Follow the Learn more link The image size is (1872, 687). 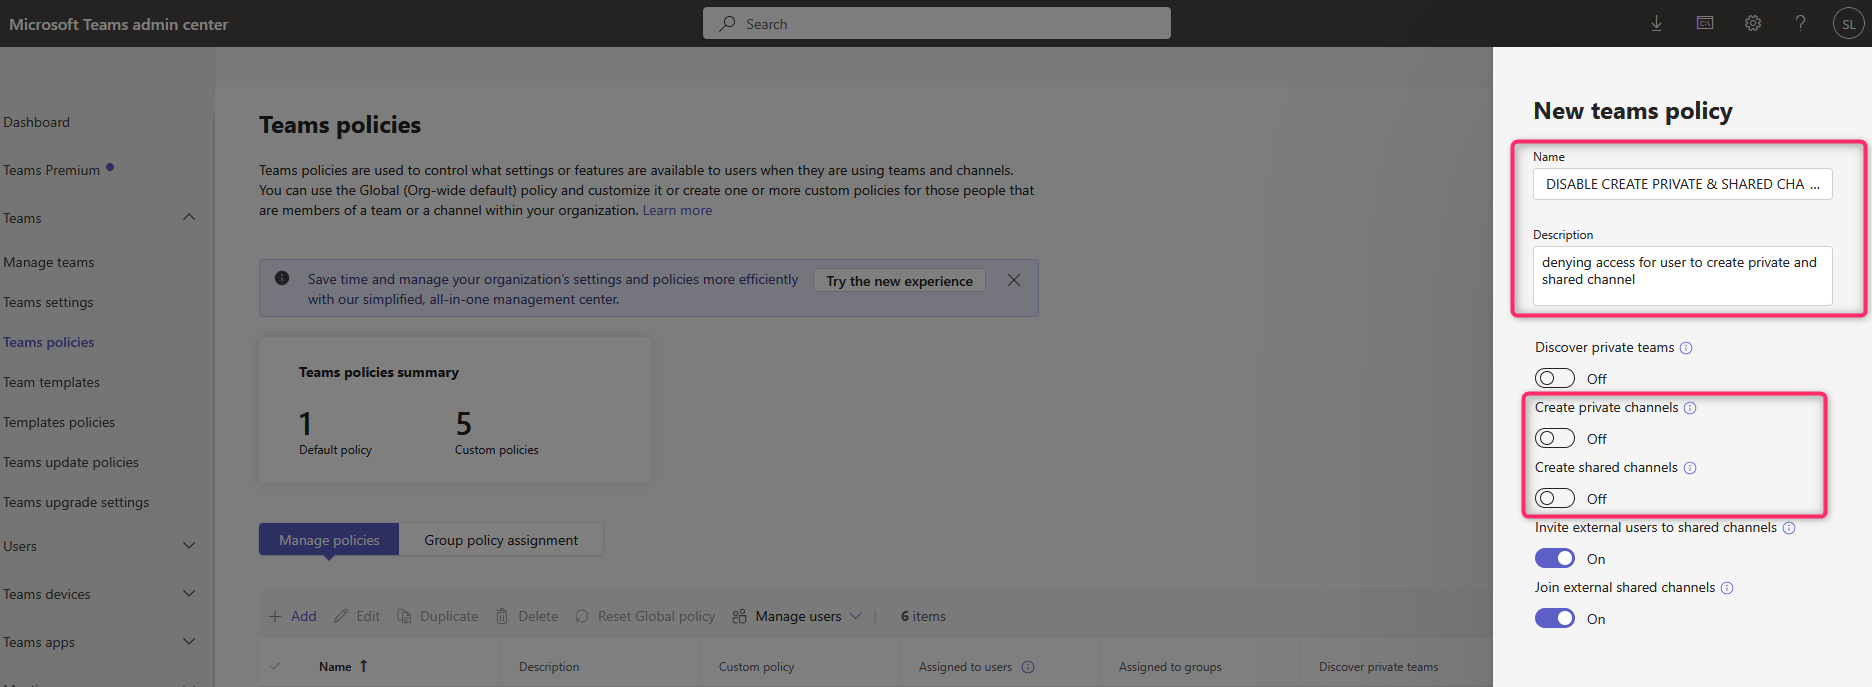pos(677,210)
